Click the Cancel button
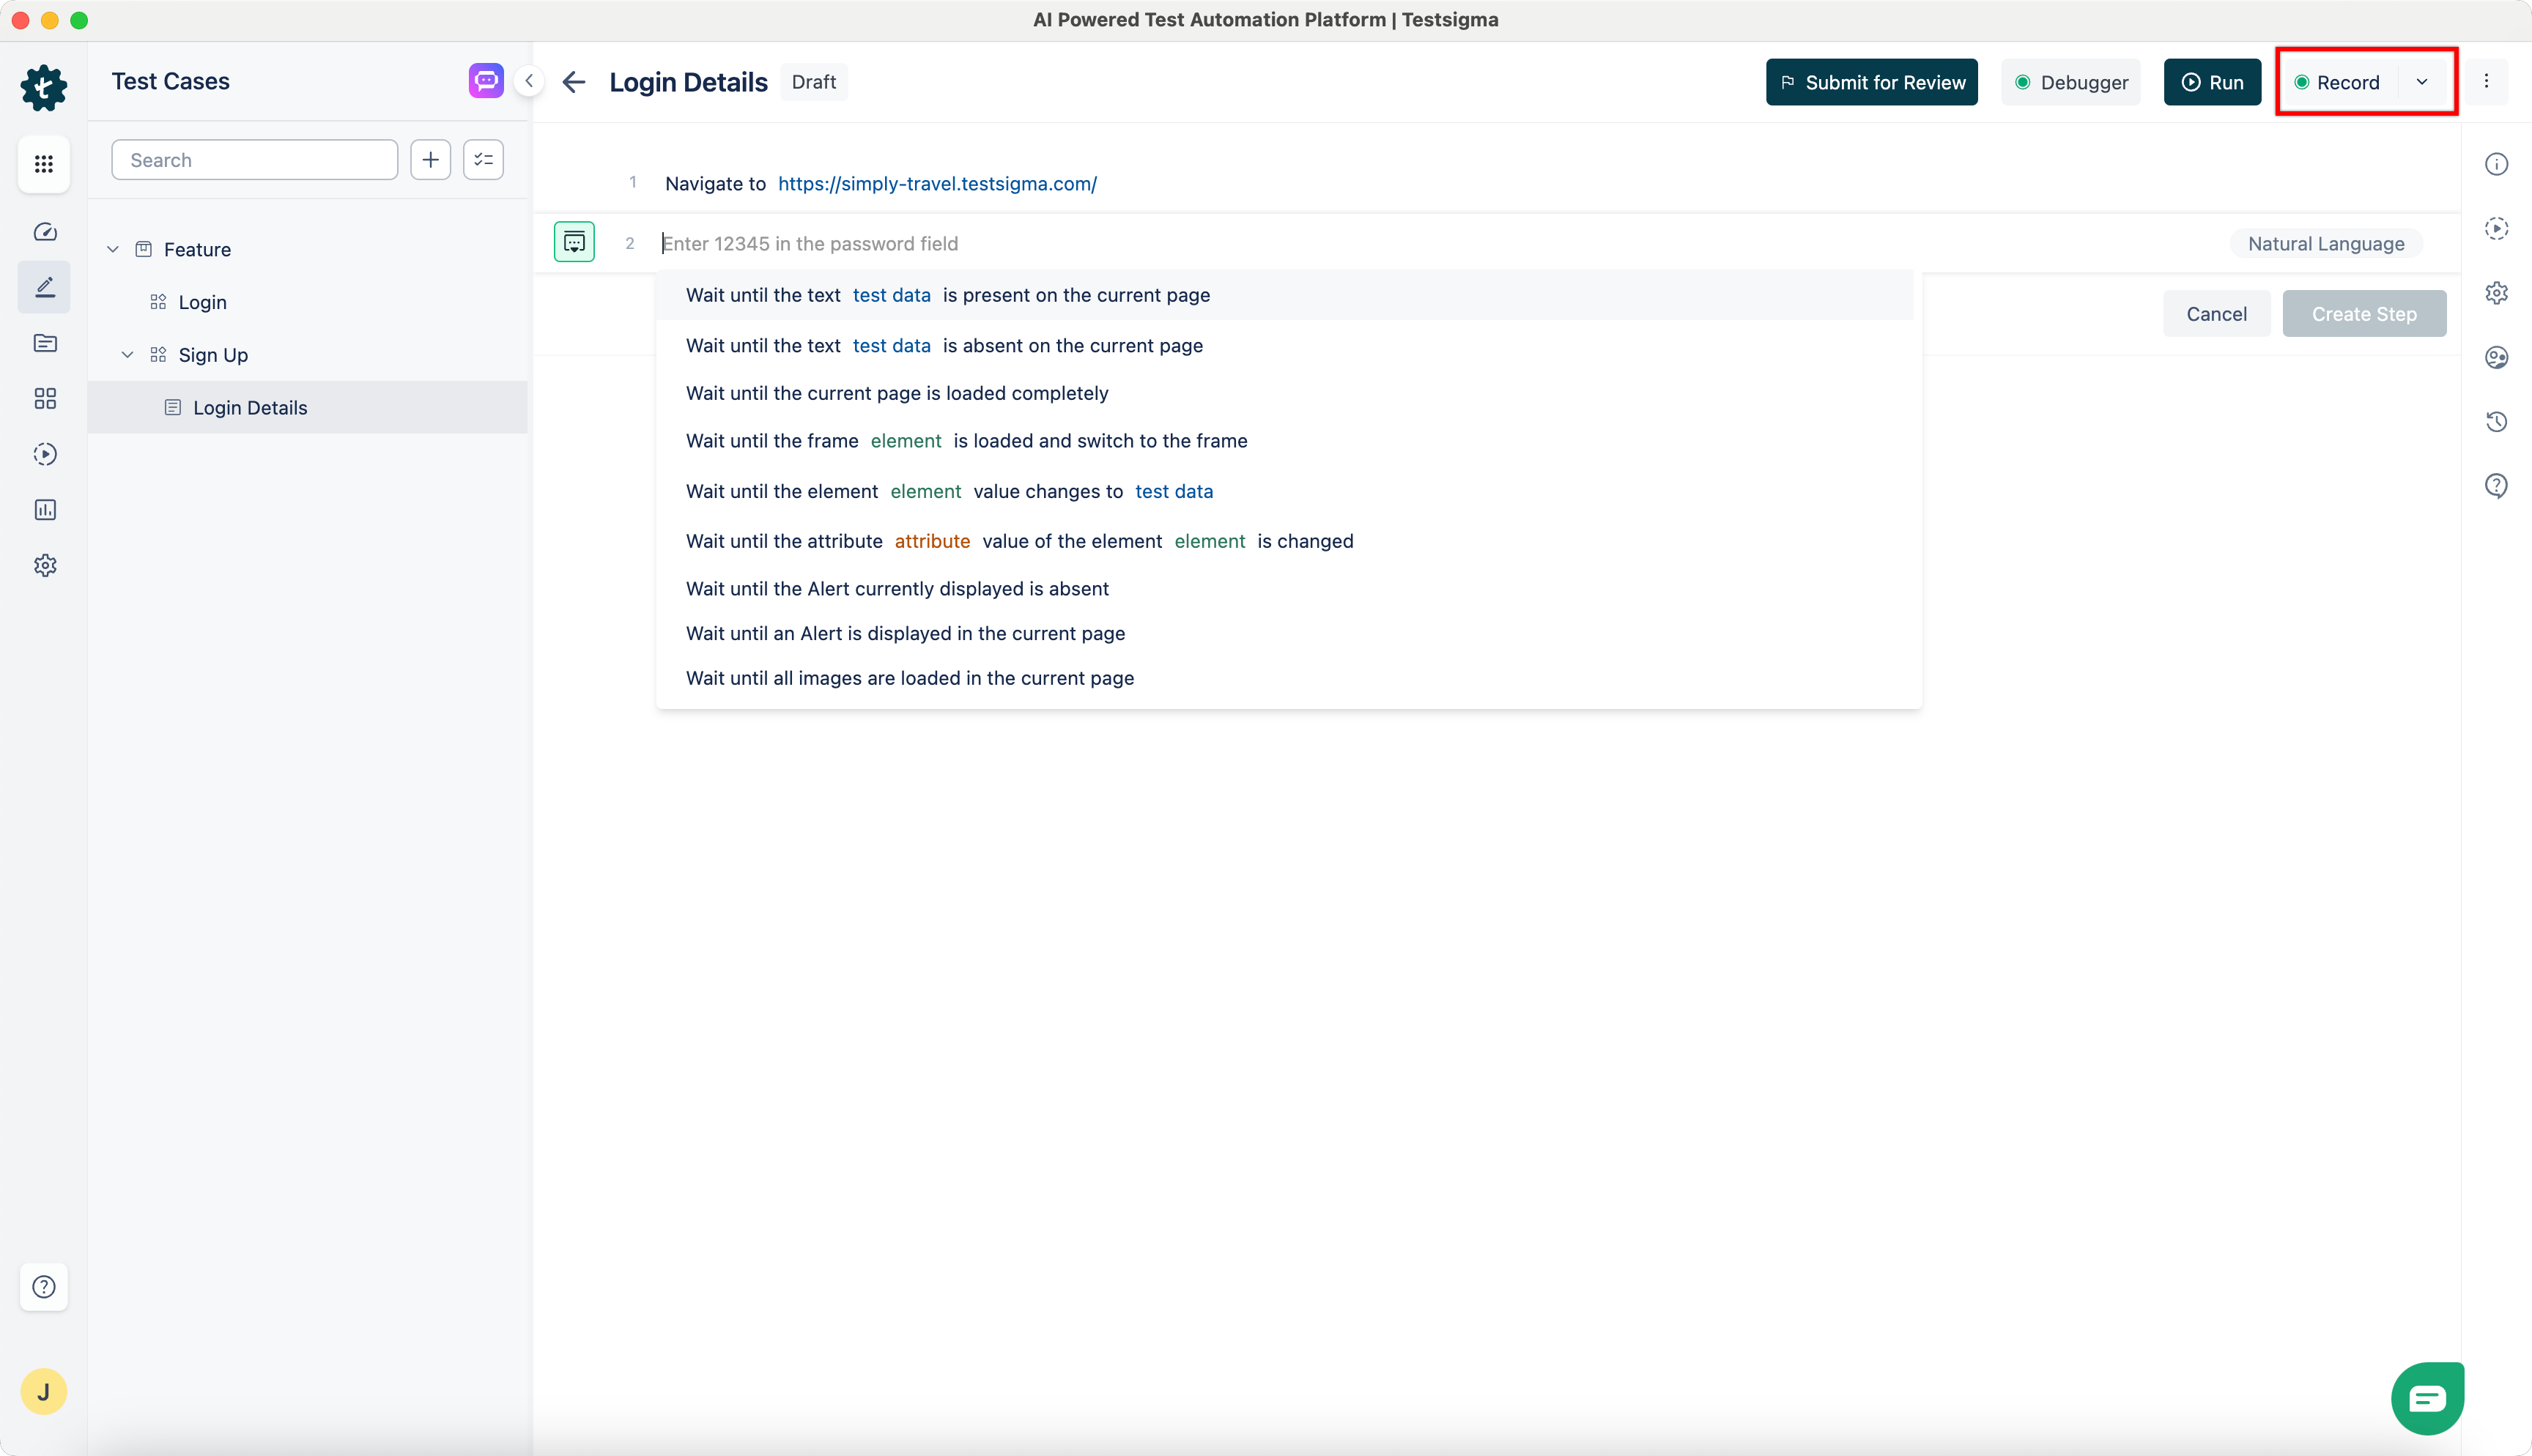The width and height of the screenshot is (2532, 1456). coord(2216,314)
